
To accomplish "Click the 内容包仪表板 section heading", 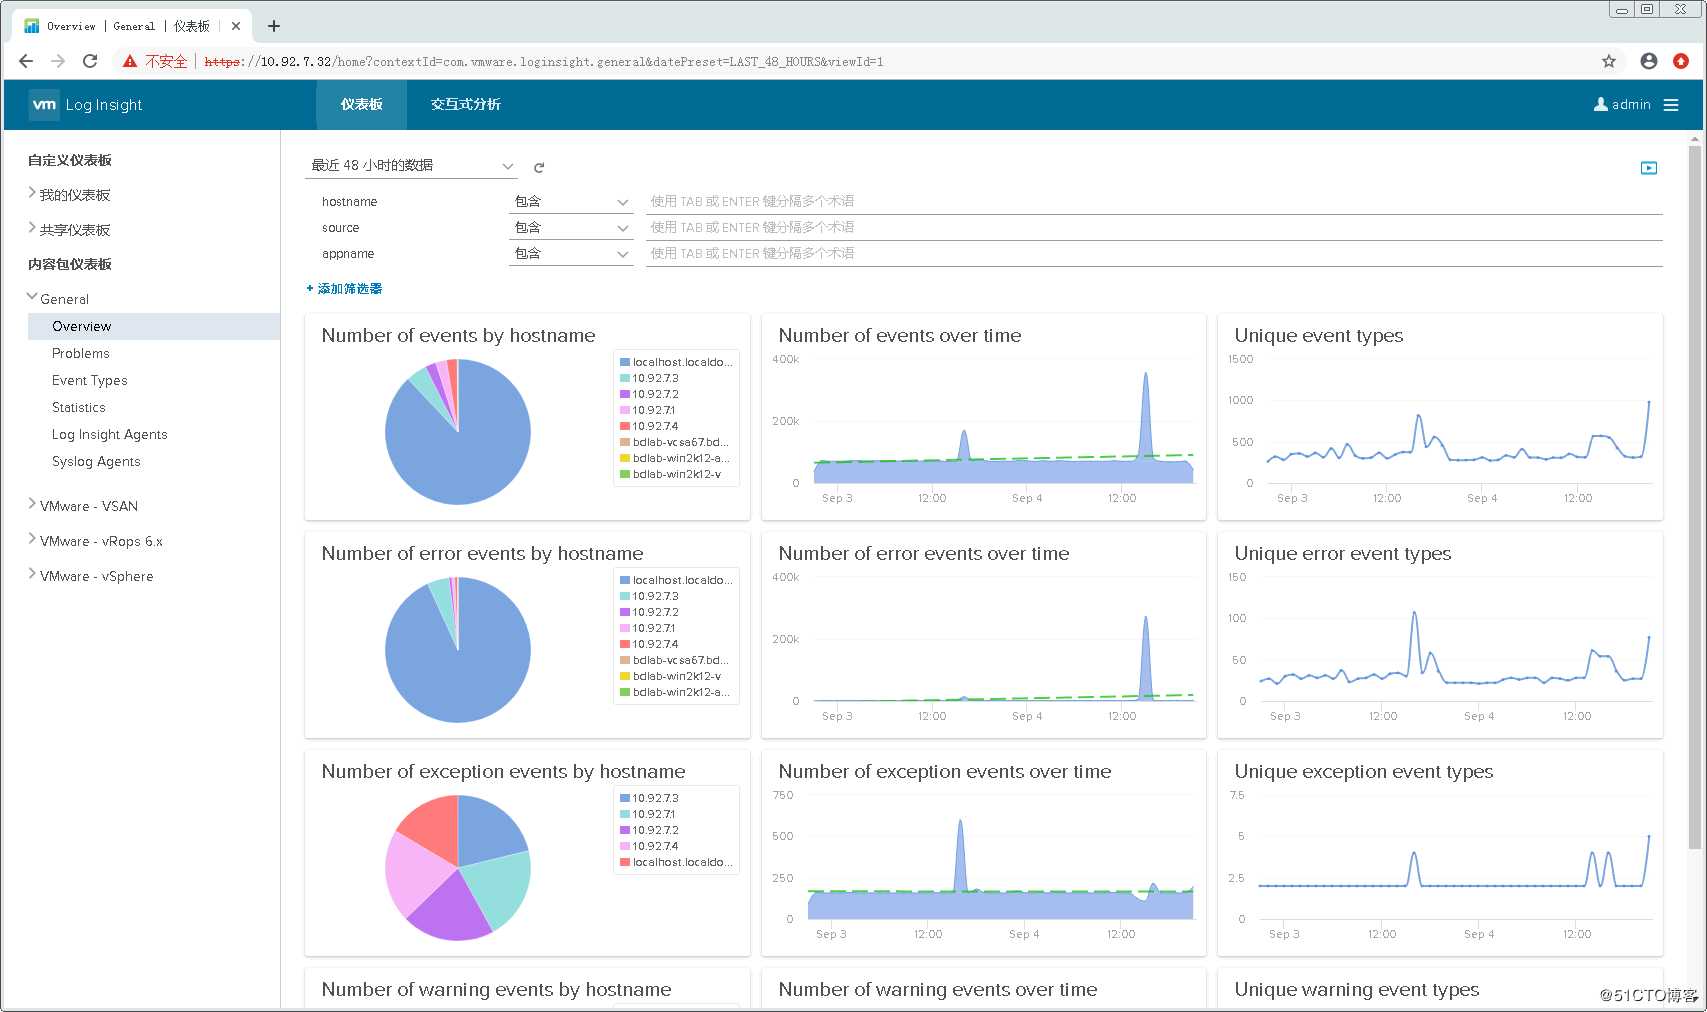I will click(x=70, y=264).
